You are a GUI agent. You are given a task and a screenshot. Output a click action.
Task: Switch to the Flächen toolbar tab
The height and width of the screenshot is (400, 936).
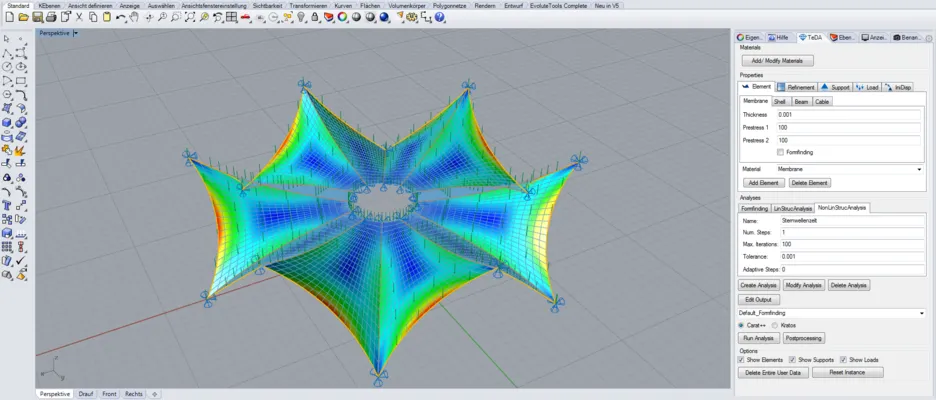[371, 5]
